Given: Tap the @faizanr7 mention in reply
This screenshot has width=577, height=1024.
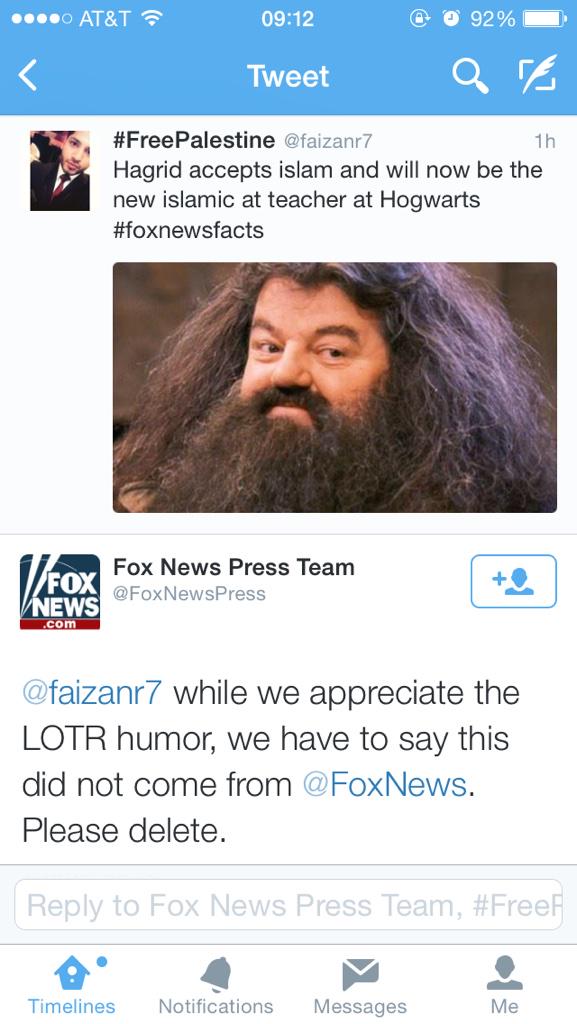Looking at the screenshot, I should click(x=92, y=693).
